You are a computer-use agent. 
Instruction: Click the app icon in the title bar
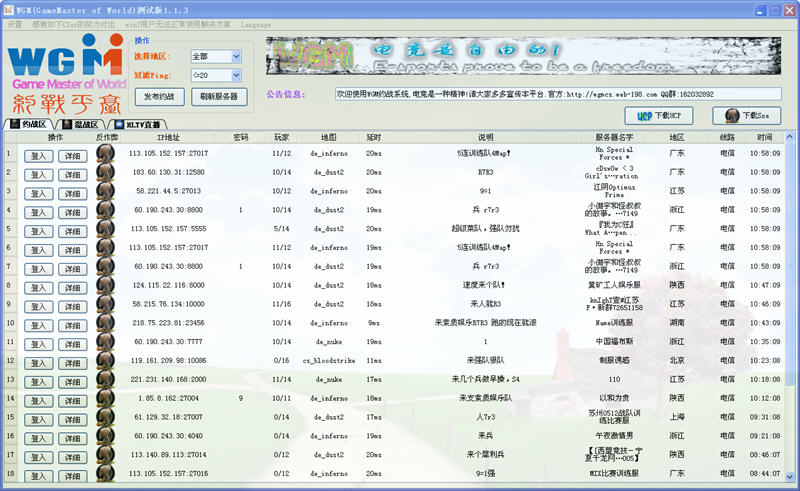8,8
